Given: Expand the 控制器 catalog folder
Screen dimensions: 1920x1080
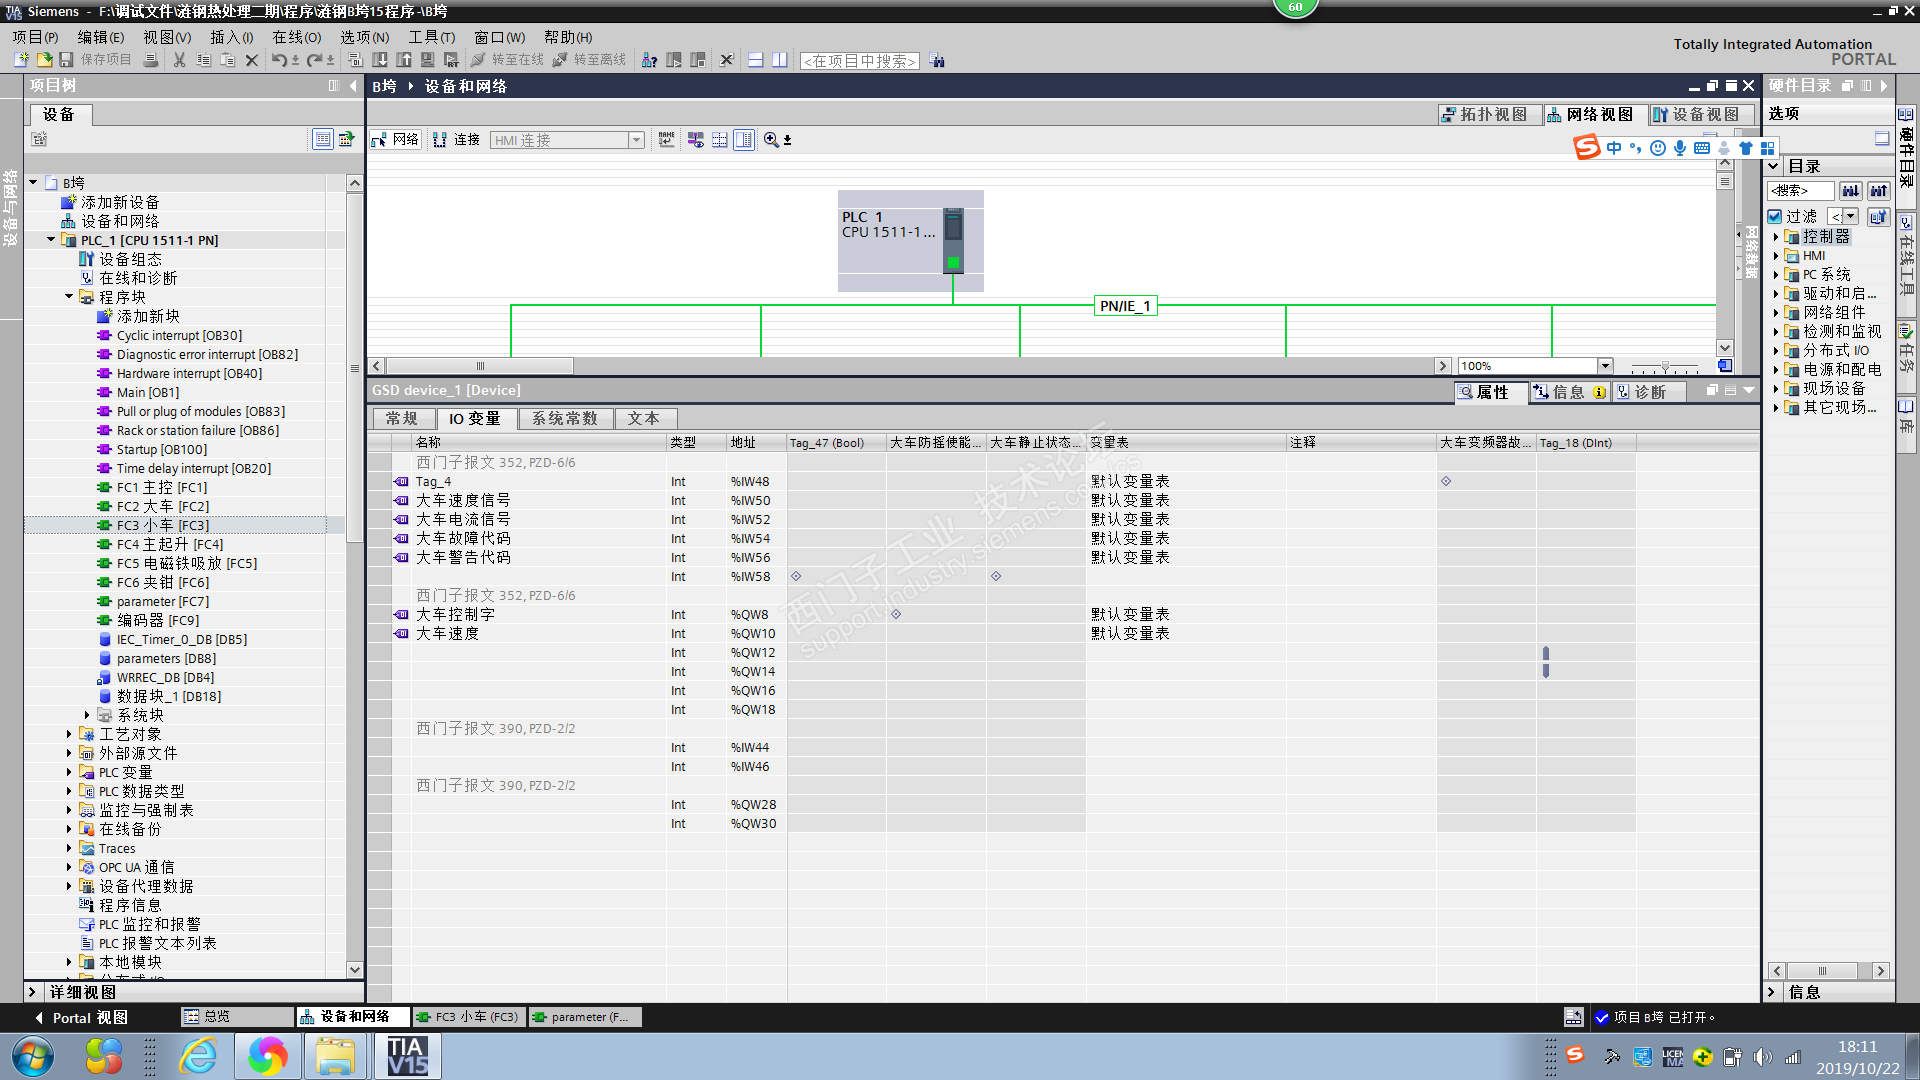Looking at the screenshot, I should pyautogui.click(x=1776, y=237).
